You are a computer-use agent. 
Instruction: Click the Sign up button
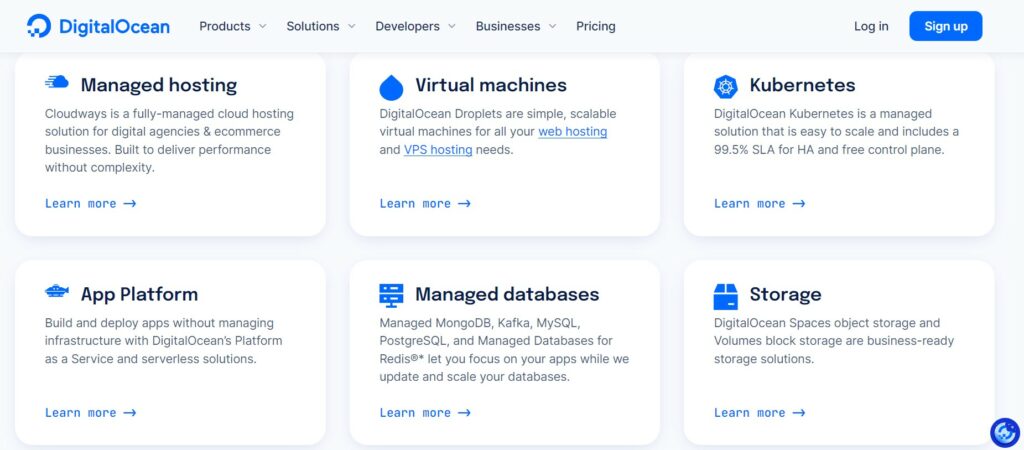[946, 26]
